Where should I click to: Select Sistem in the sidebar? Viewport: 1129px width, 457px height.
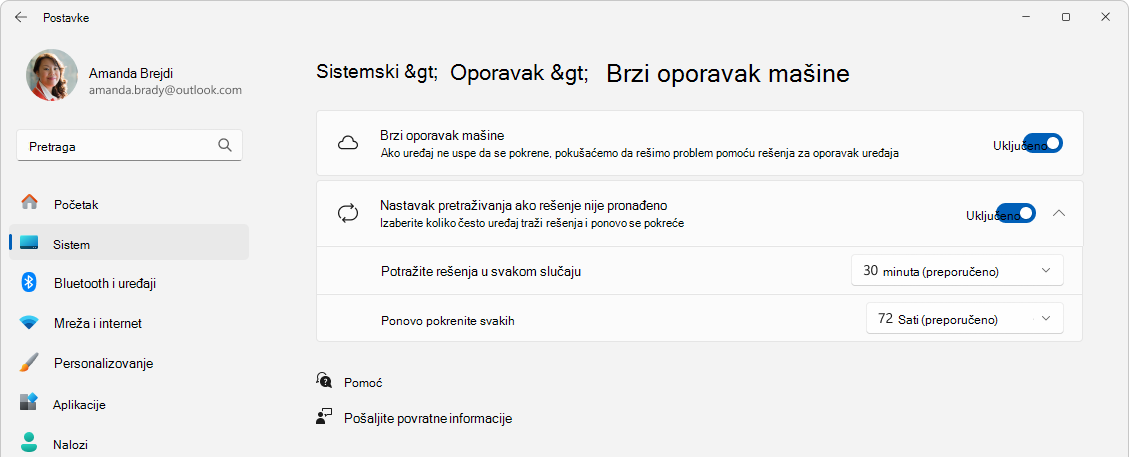[x=130, y=244]
